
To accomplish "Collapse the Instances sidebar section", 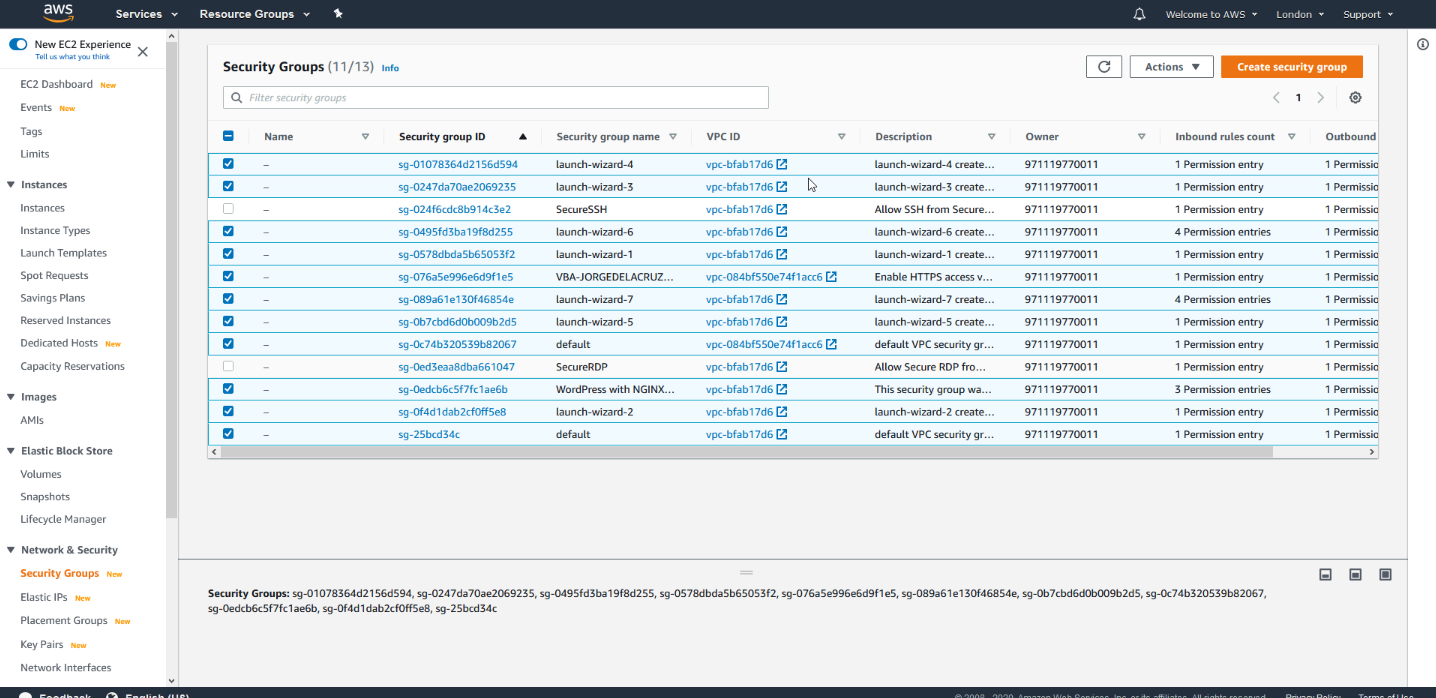I will 11,185.
